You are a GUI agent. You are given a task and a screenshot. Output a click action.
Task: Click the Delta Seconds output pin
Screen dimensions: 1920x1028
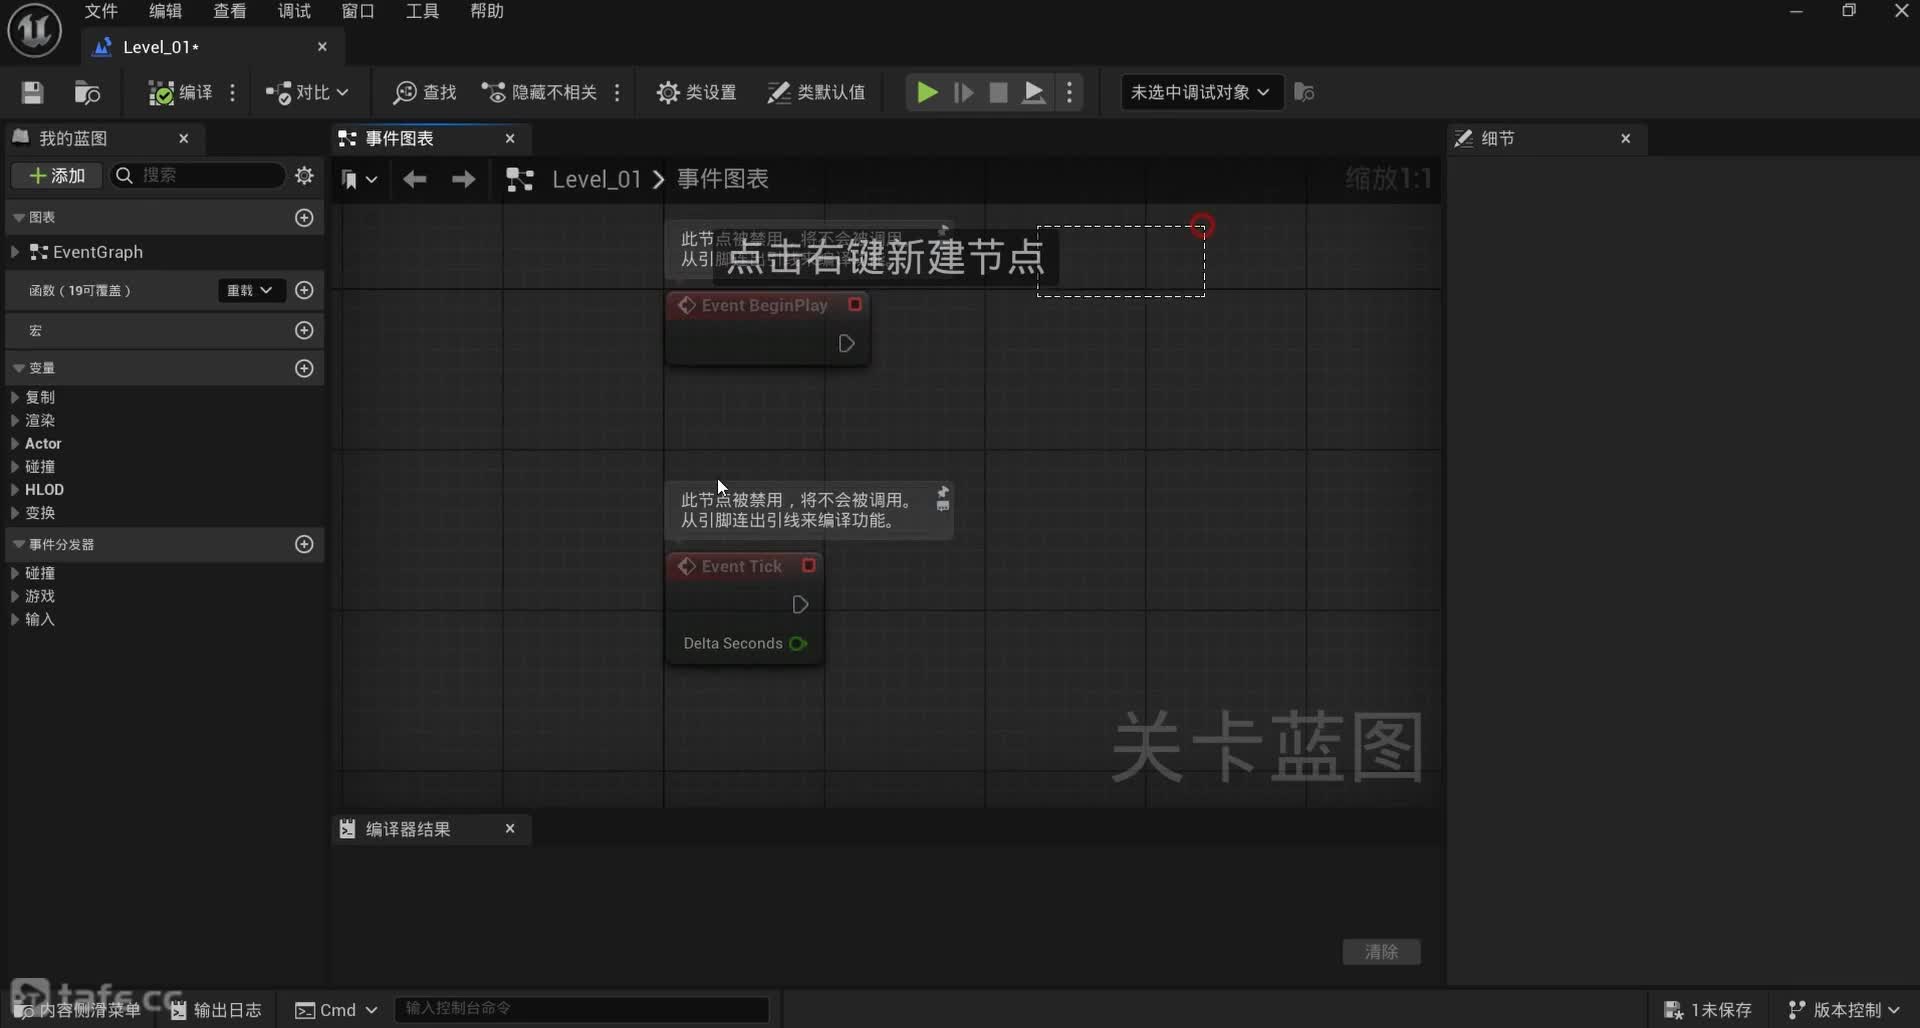coord(798,643)
